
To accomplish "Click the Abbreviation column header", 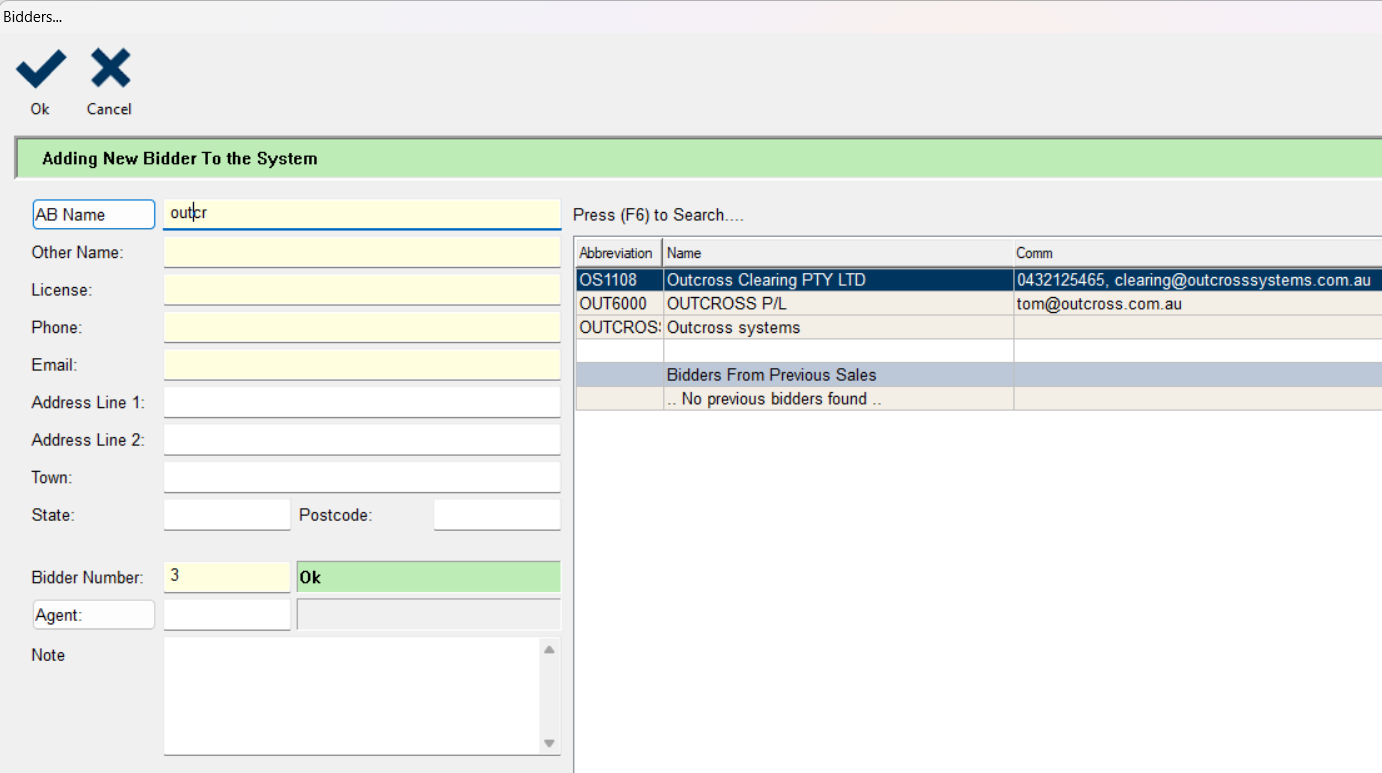I will tap(617, 253).
